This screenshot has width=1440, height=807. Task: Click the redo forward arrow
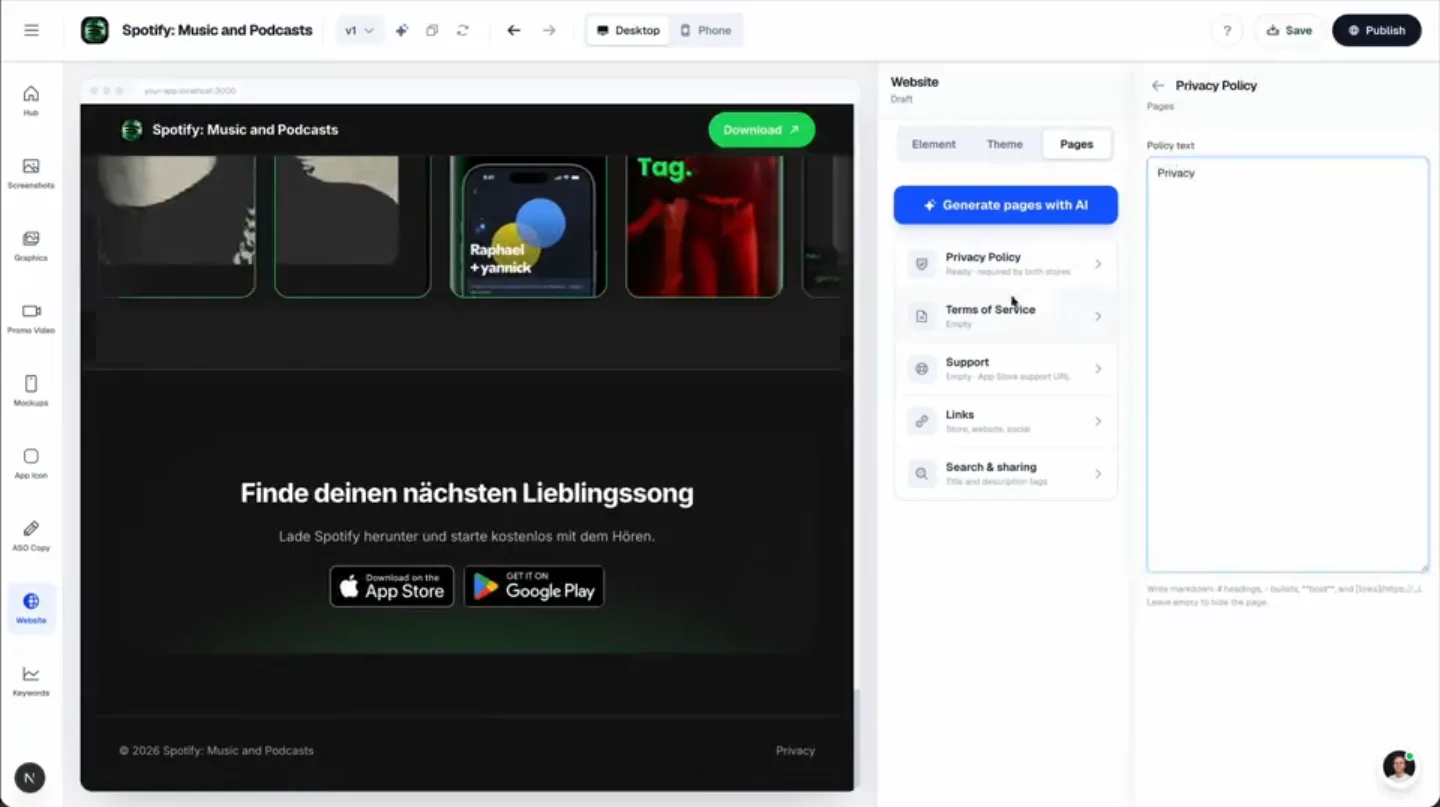tap(549, 30)
